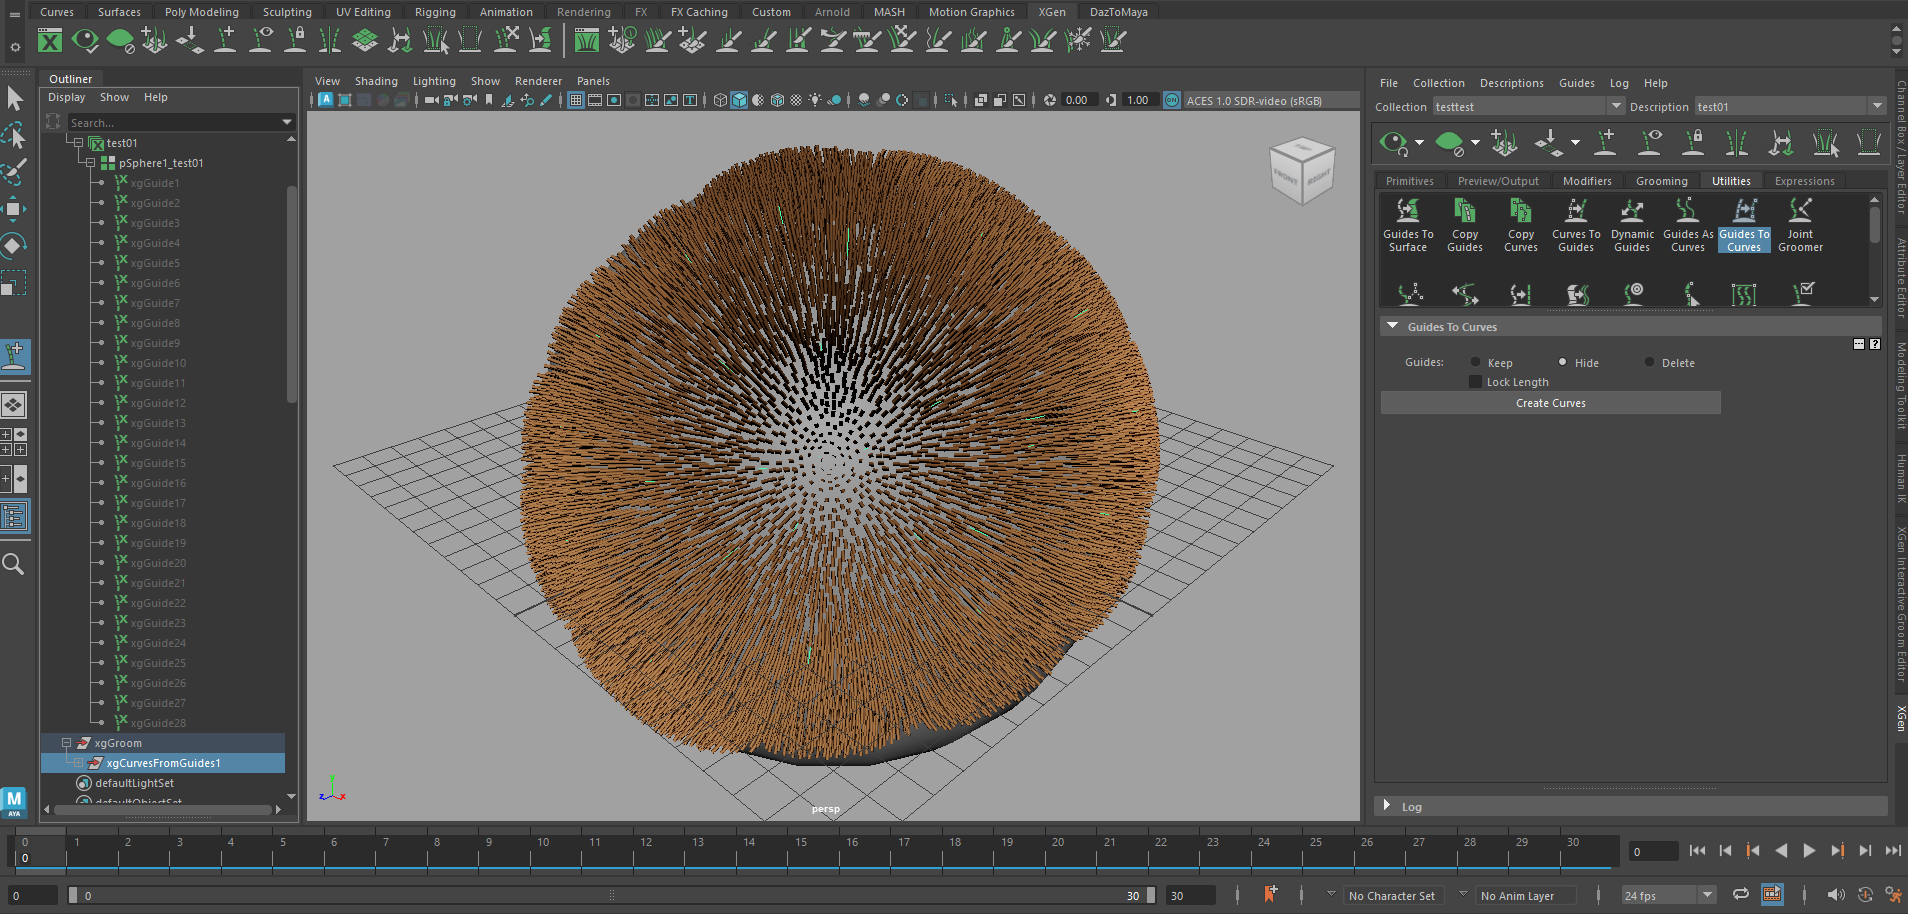The width and height of the screenshot is (1908, 914).
Task: Click the play forwards button
Action: coord(1809,851)
